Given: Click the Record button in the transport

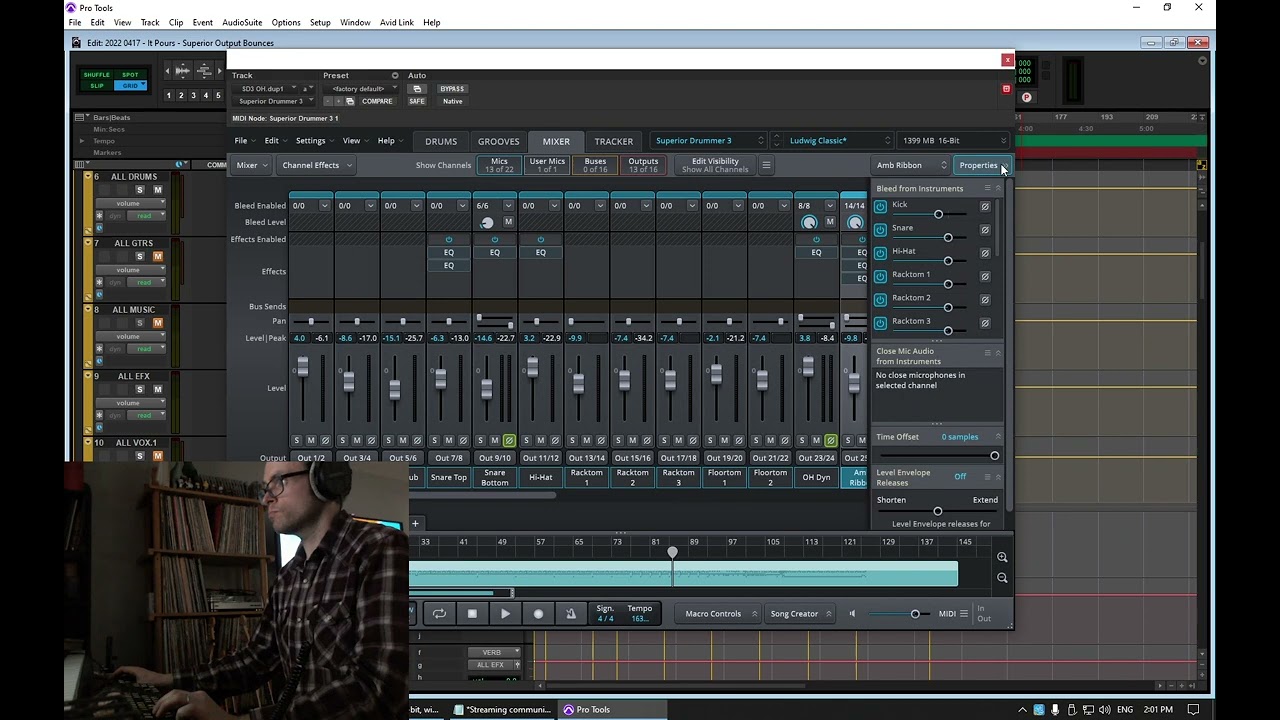Looking at the screenshot, I should pos(538,614).
